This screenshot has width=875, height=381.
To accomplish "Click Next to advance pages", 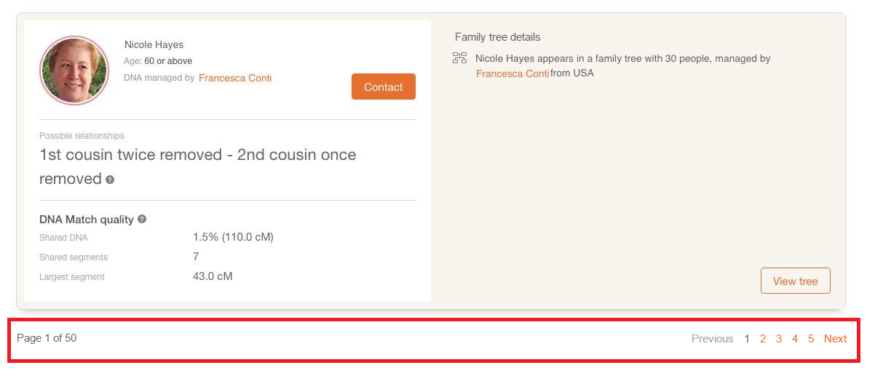I will click(x=835, y=339).
